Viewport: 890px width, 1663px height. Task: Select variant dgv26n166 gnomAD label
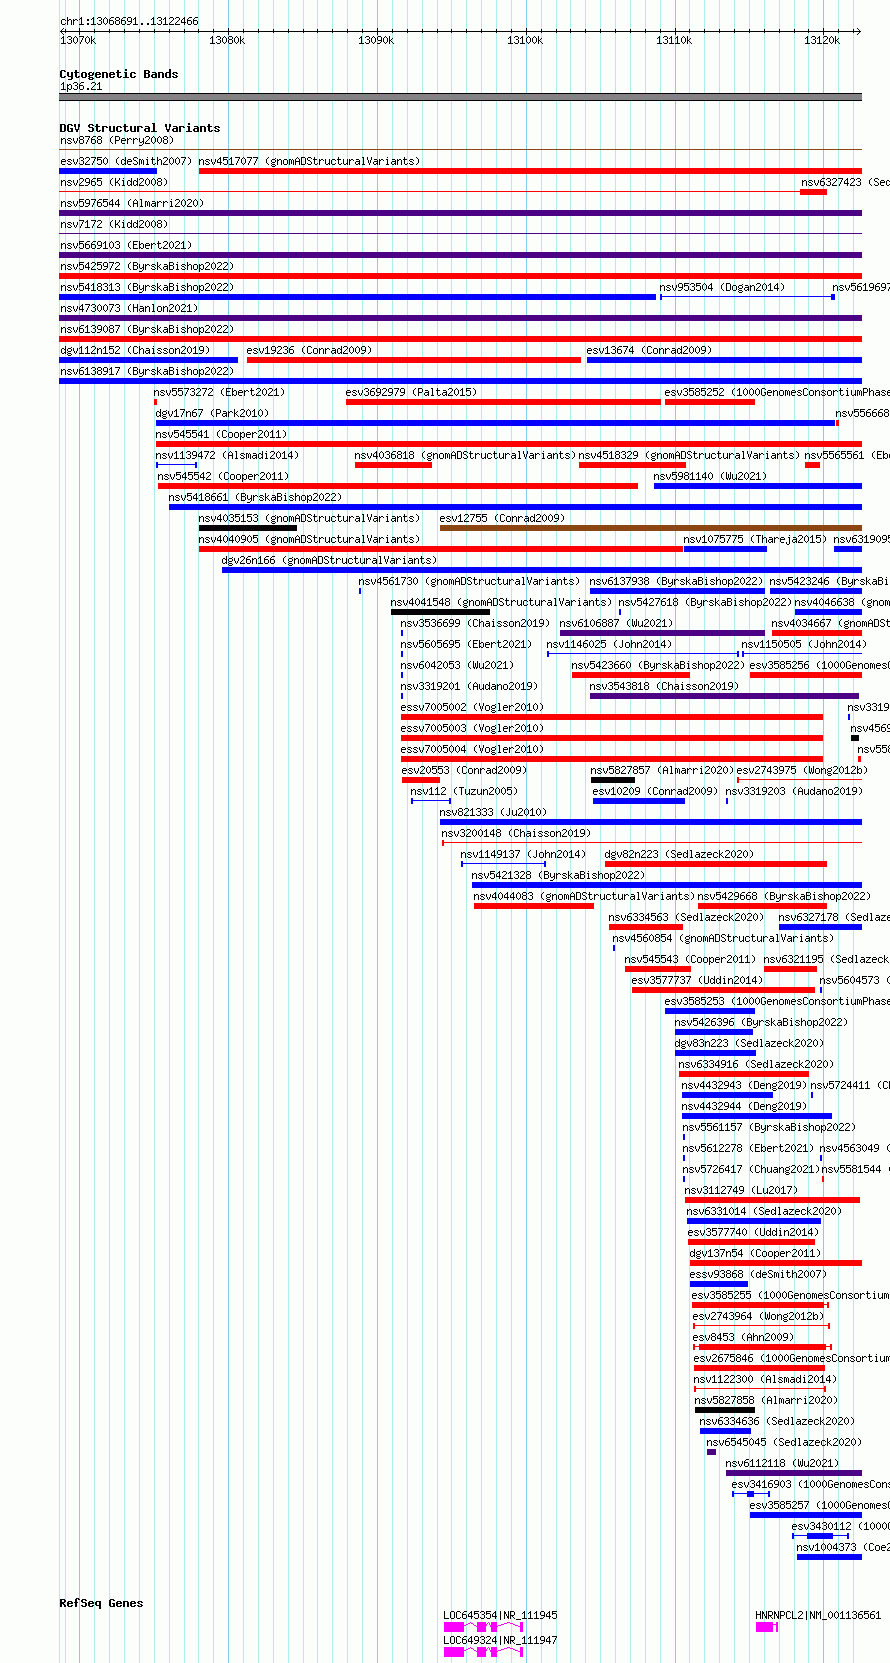pyautogui.click(x=329, y=560)
